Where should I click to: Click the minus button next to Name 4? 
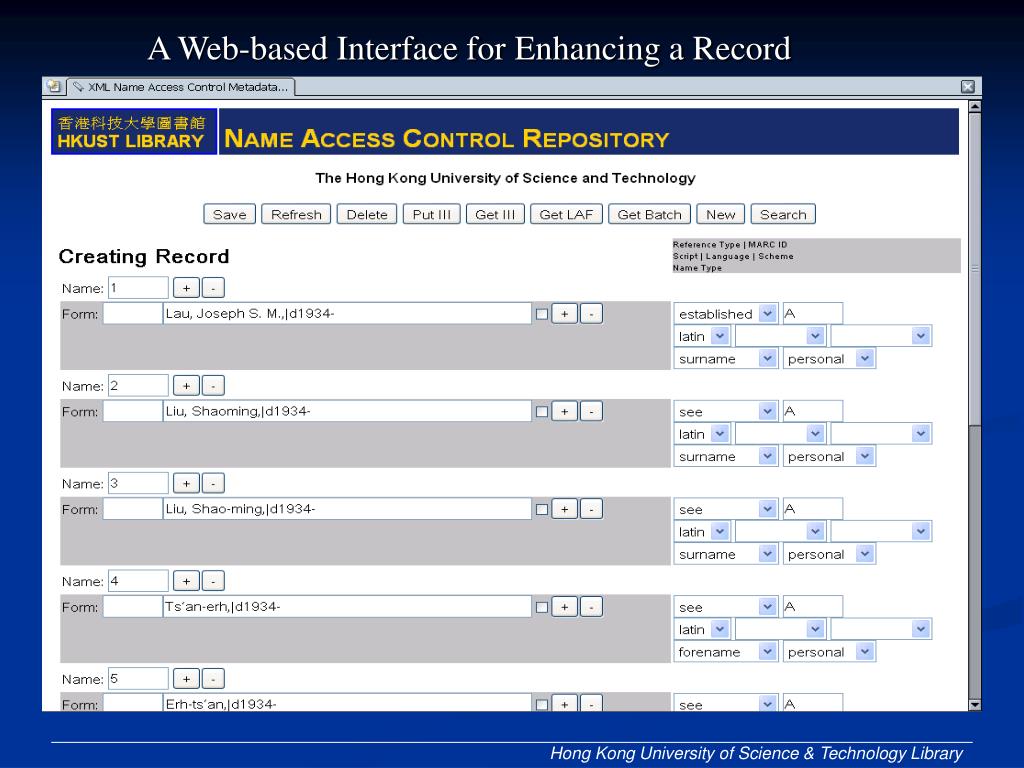pyautogui.click(x=213, y=581)
